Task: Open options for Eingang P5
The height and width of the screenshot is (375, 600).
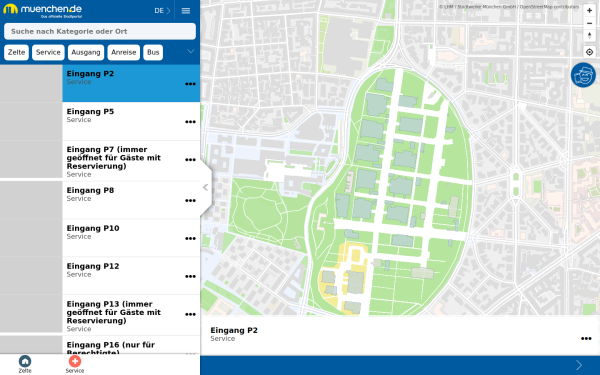Action: [x=190, y=122]
